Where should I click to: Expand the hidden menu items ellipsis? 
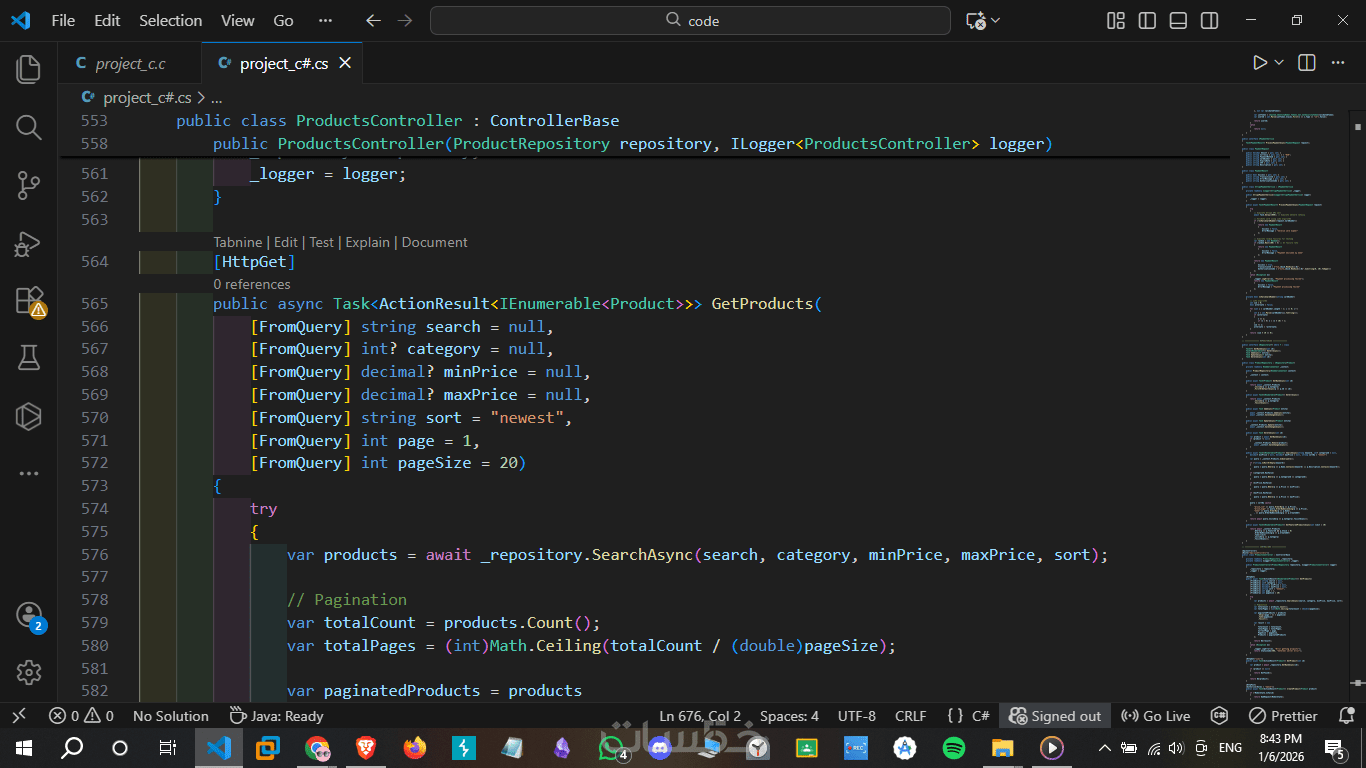click(325, 21)
